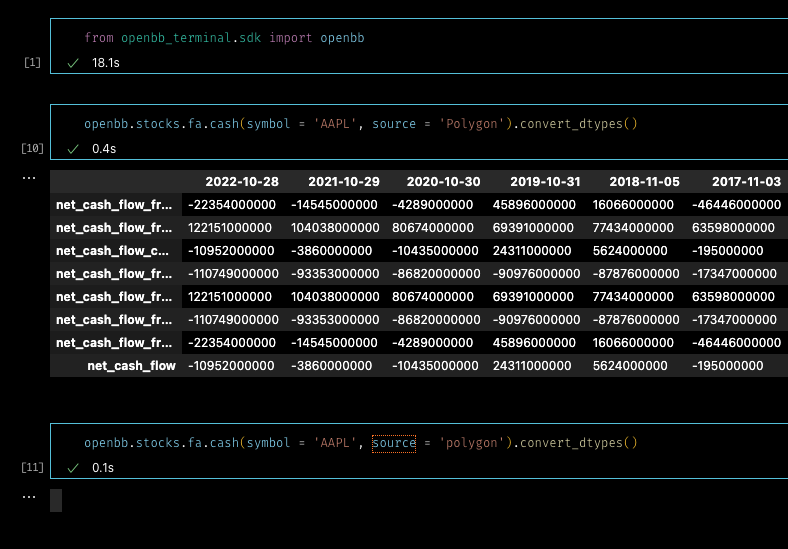Screen dimensions: 788x549
Task: Place cursor on openbb_terminal in import line
Action: pyautogui.click(x=176, y=38)
